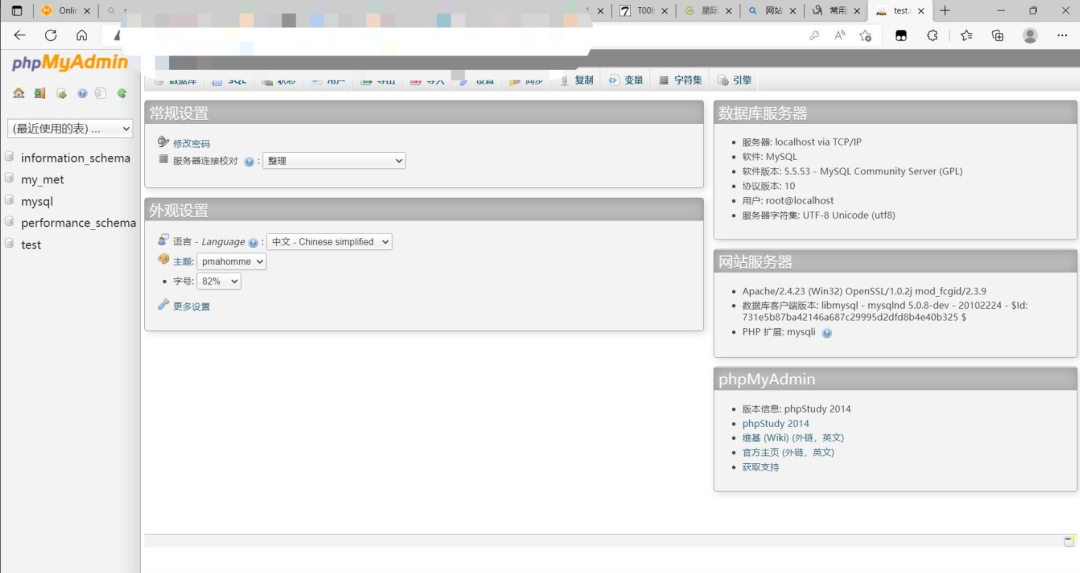Open the Language dropdown showing 中文 - Chinese simplified

point(329,242)
